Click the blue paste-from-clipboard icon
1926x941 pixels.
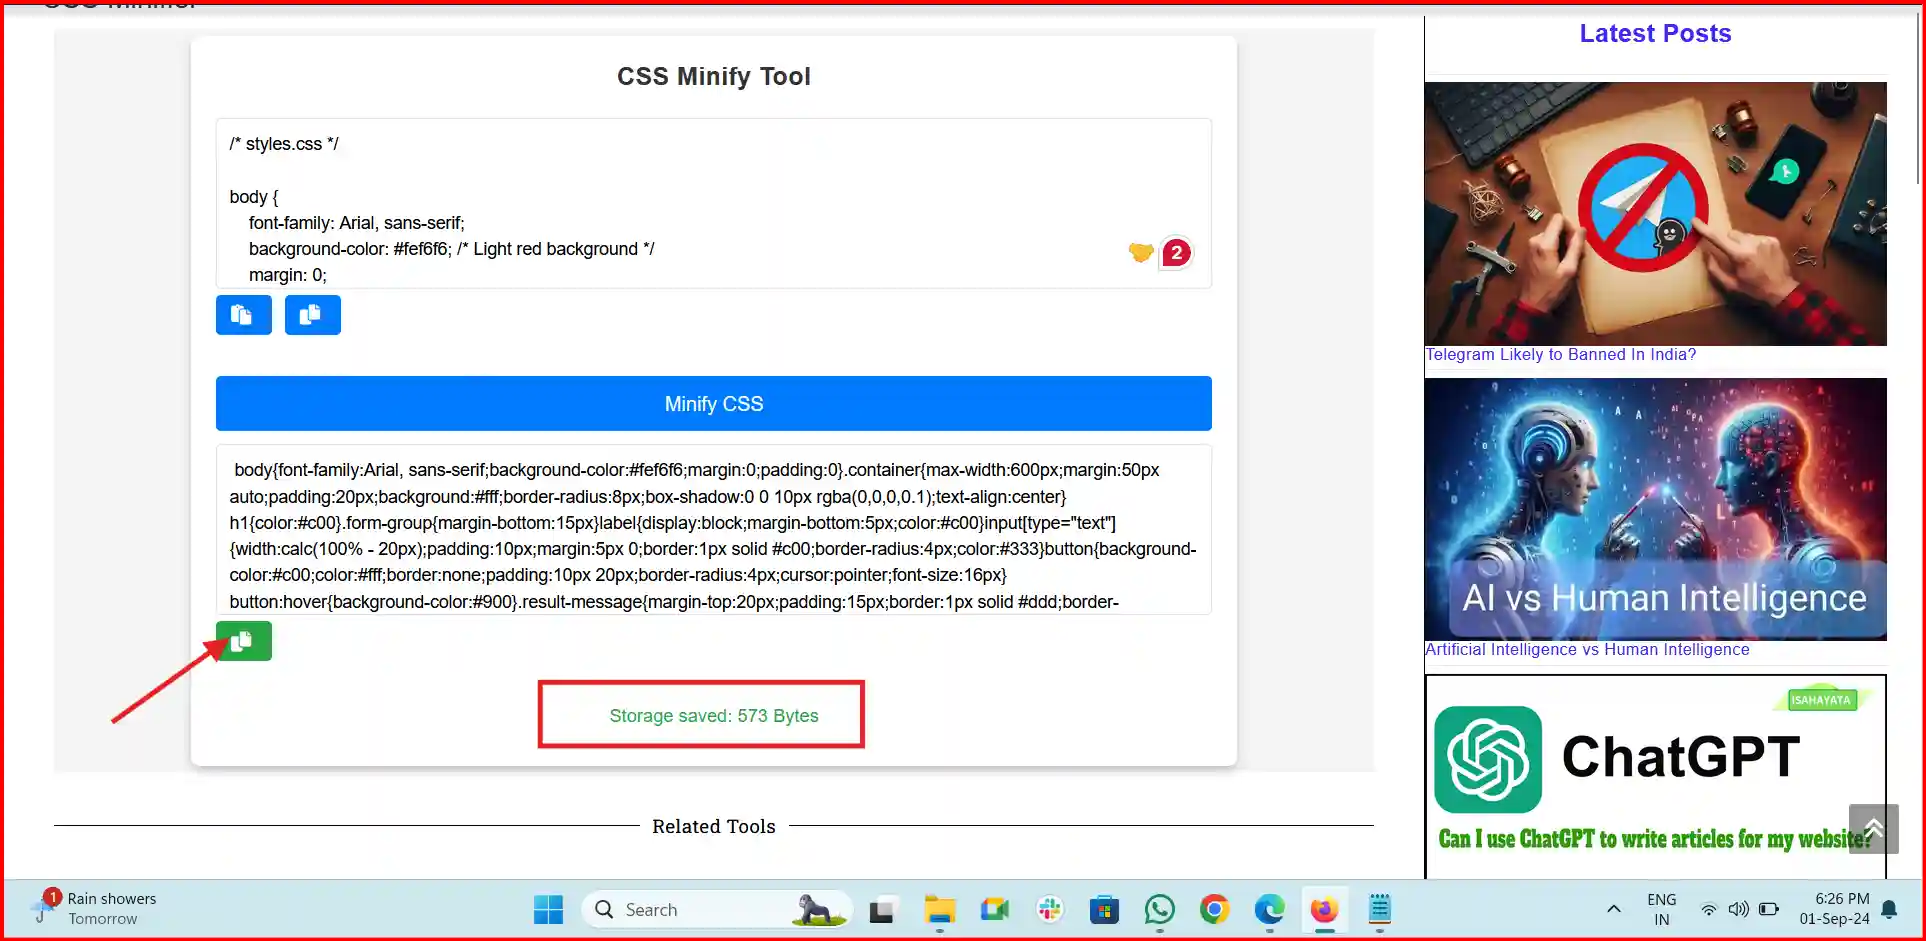click(x=313, y=314)
